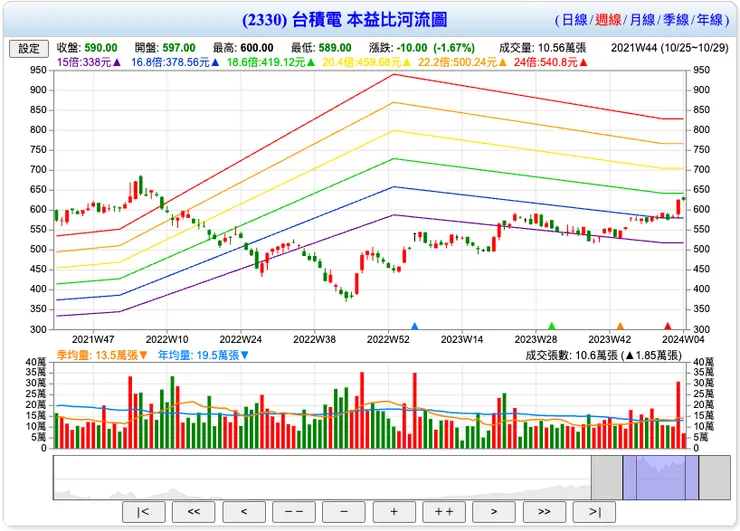Click the 2021W47 x-axis label

[93, 339]
